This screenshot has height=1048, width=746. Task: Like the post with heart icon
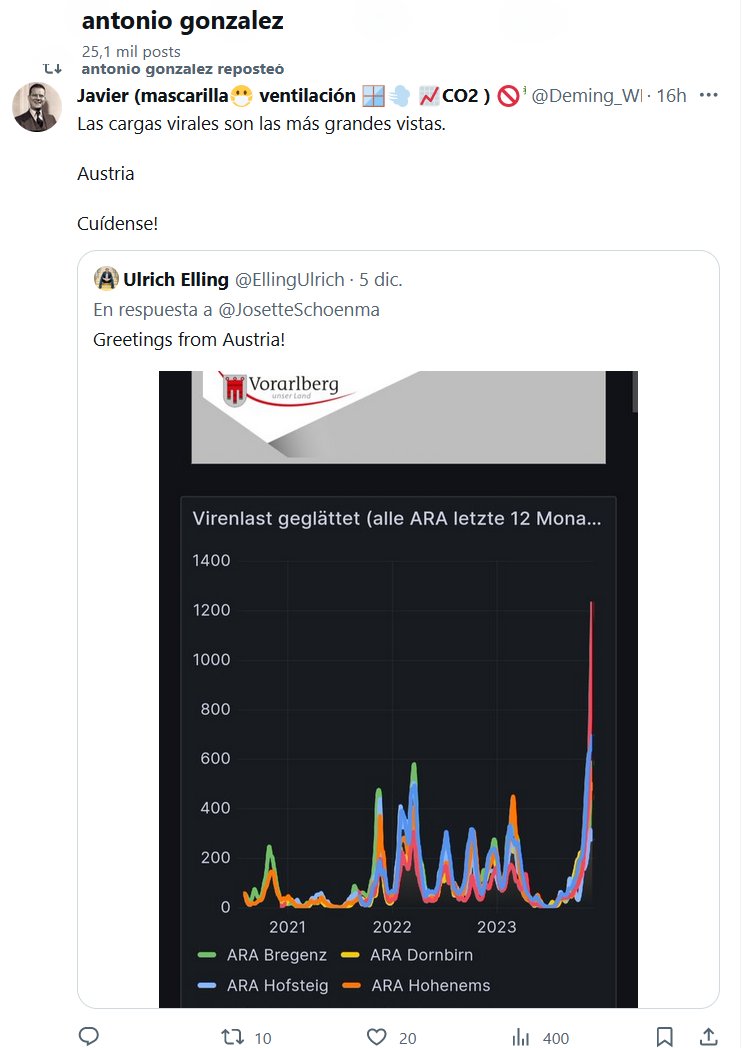click(x=377, y=1037)
